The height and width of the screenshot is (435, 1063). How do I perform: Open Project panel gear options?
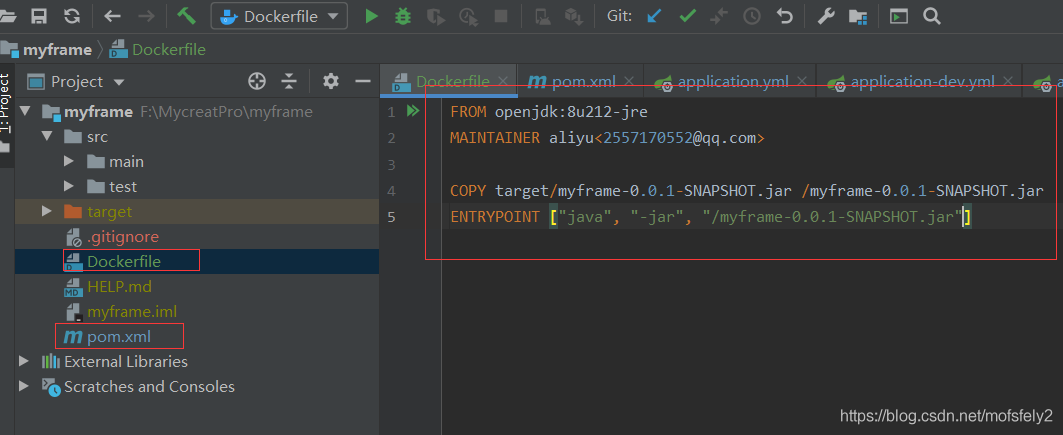331,81
